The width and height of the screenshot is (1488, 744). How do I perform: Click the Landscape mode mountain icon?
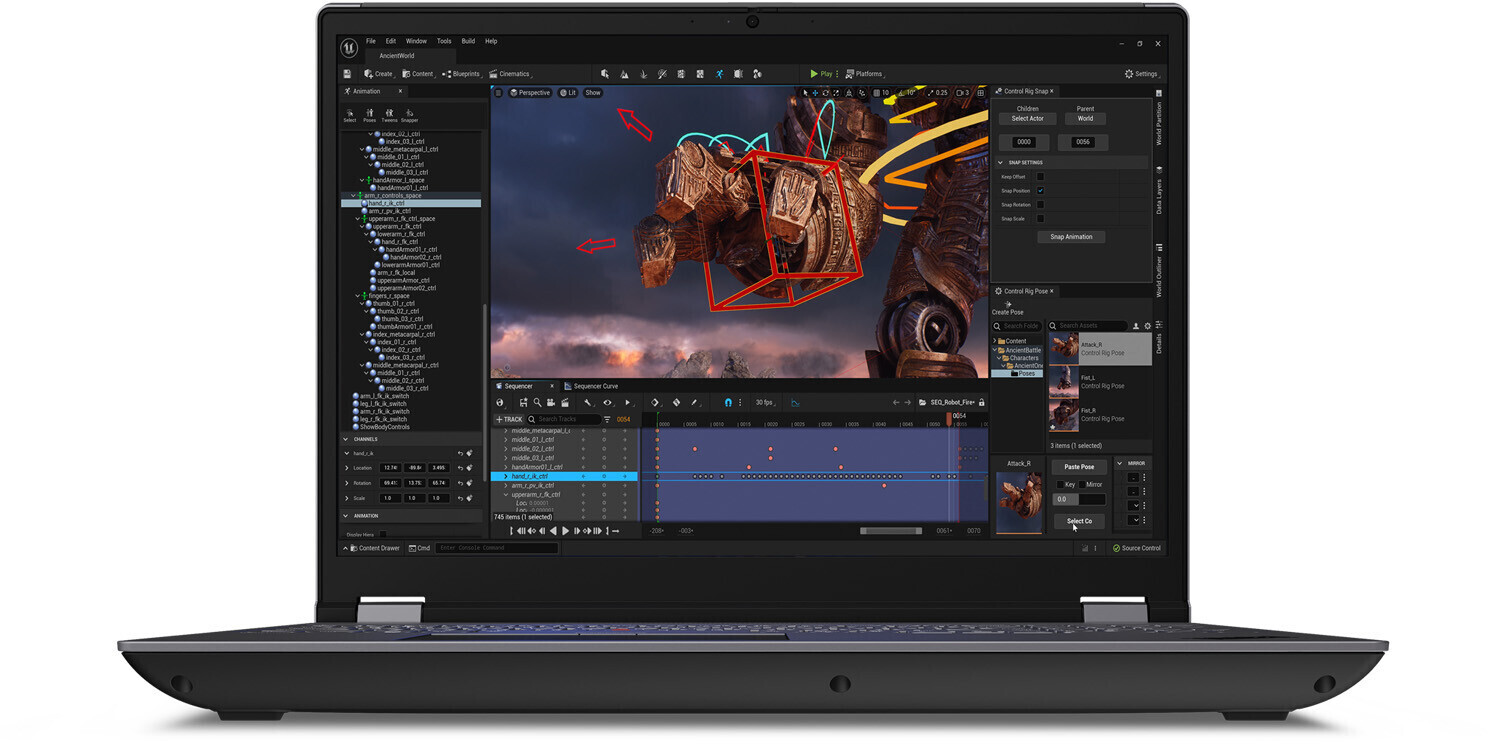pos(624,74)
